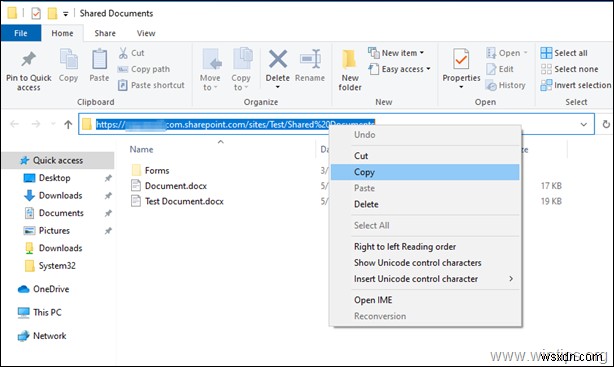Viewport: 614px width, 367px height.
Task: Open Quick Access Toolbar customize arrow
Action: [x=65, y=14]
